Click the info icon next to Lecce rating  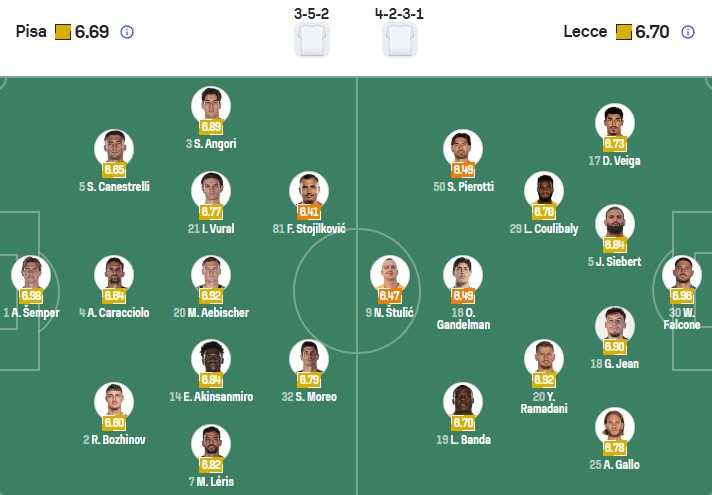[688, 32]
